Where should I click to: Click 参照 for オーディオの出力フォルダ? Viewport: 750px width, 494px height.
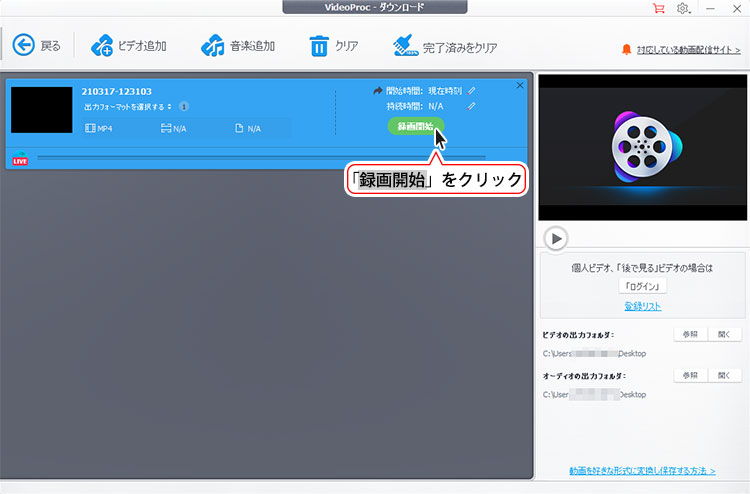pos(690,375)
